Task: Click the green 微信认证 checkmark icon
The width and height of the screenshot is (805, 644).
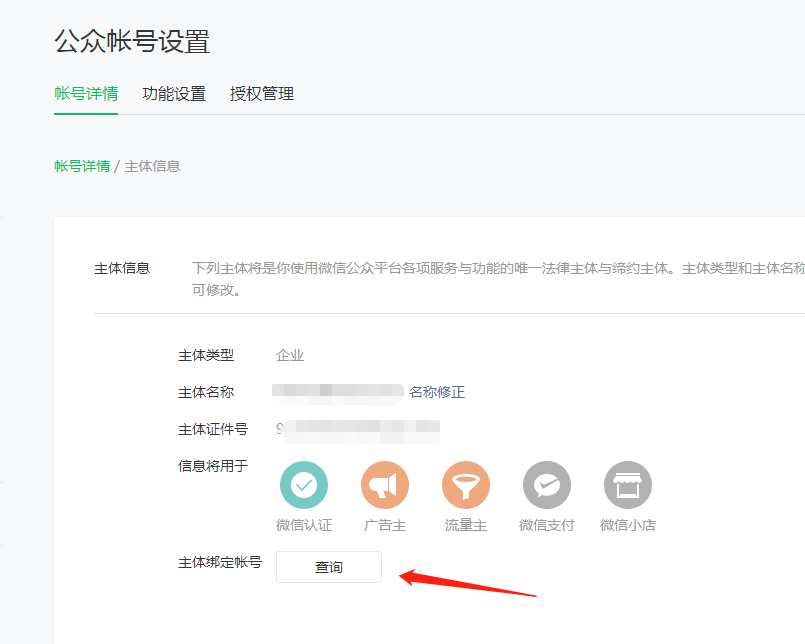Action: point(304,486)
